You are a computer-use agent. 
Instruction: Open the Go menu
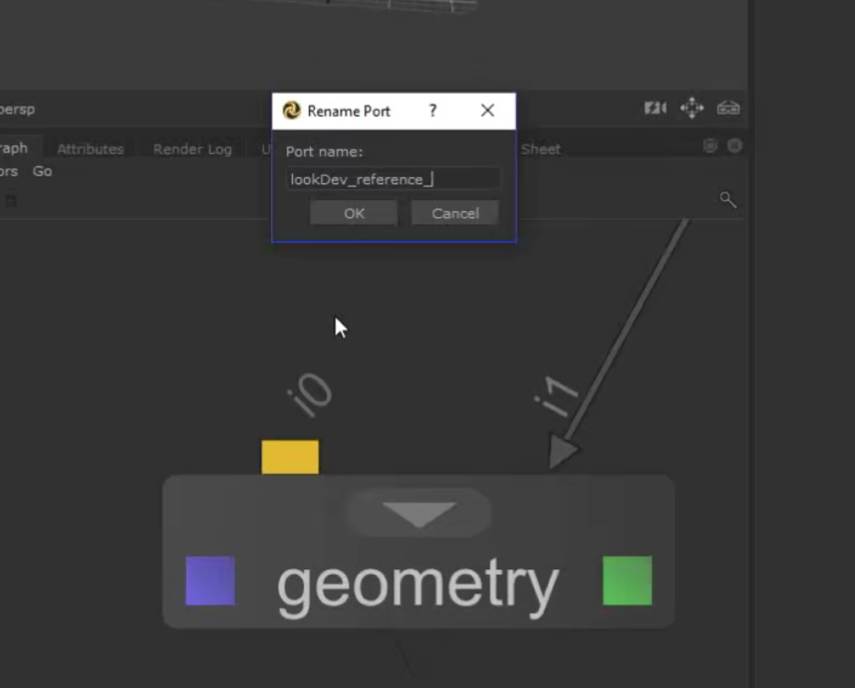[x=42, y=171]
